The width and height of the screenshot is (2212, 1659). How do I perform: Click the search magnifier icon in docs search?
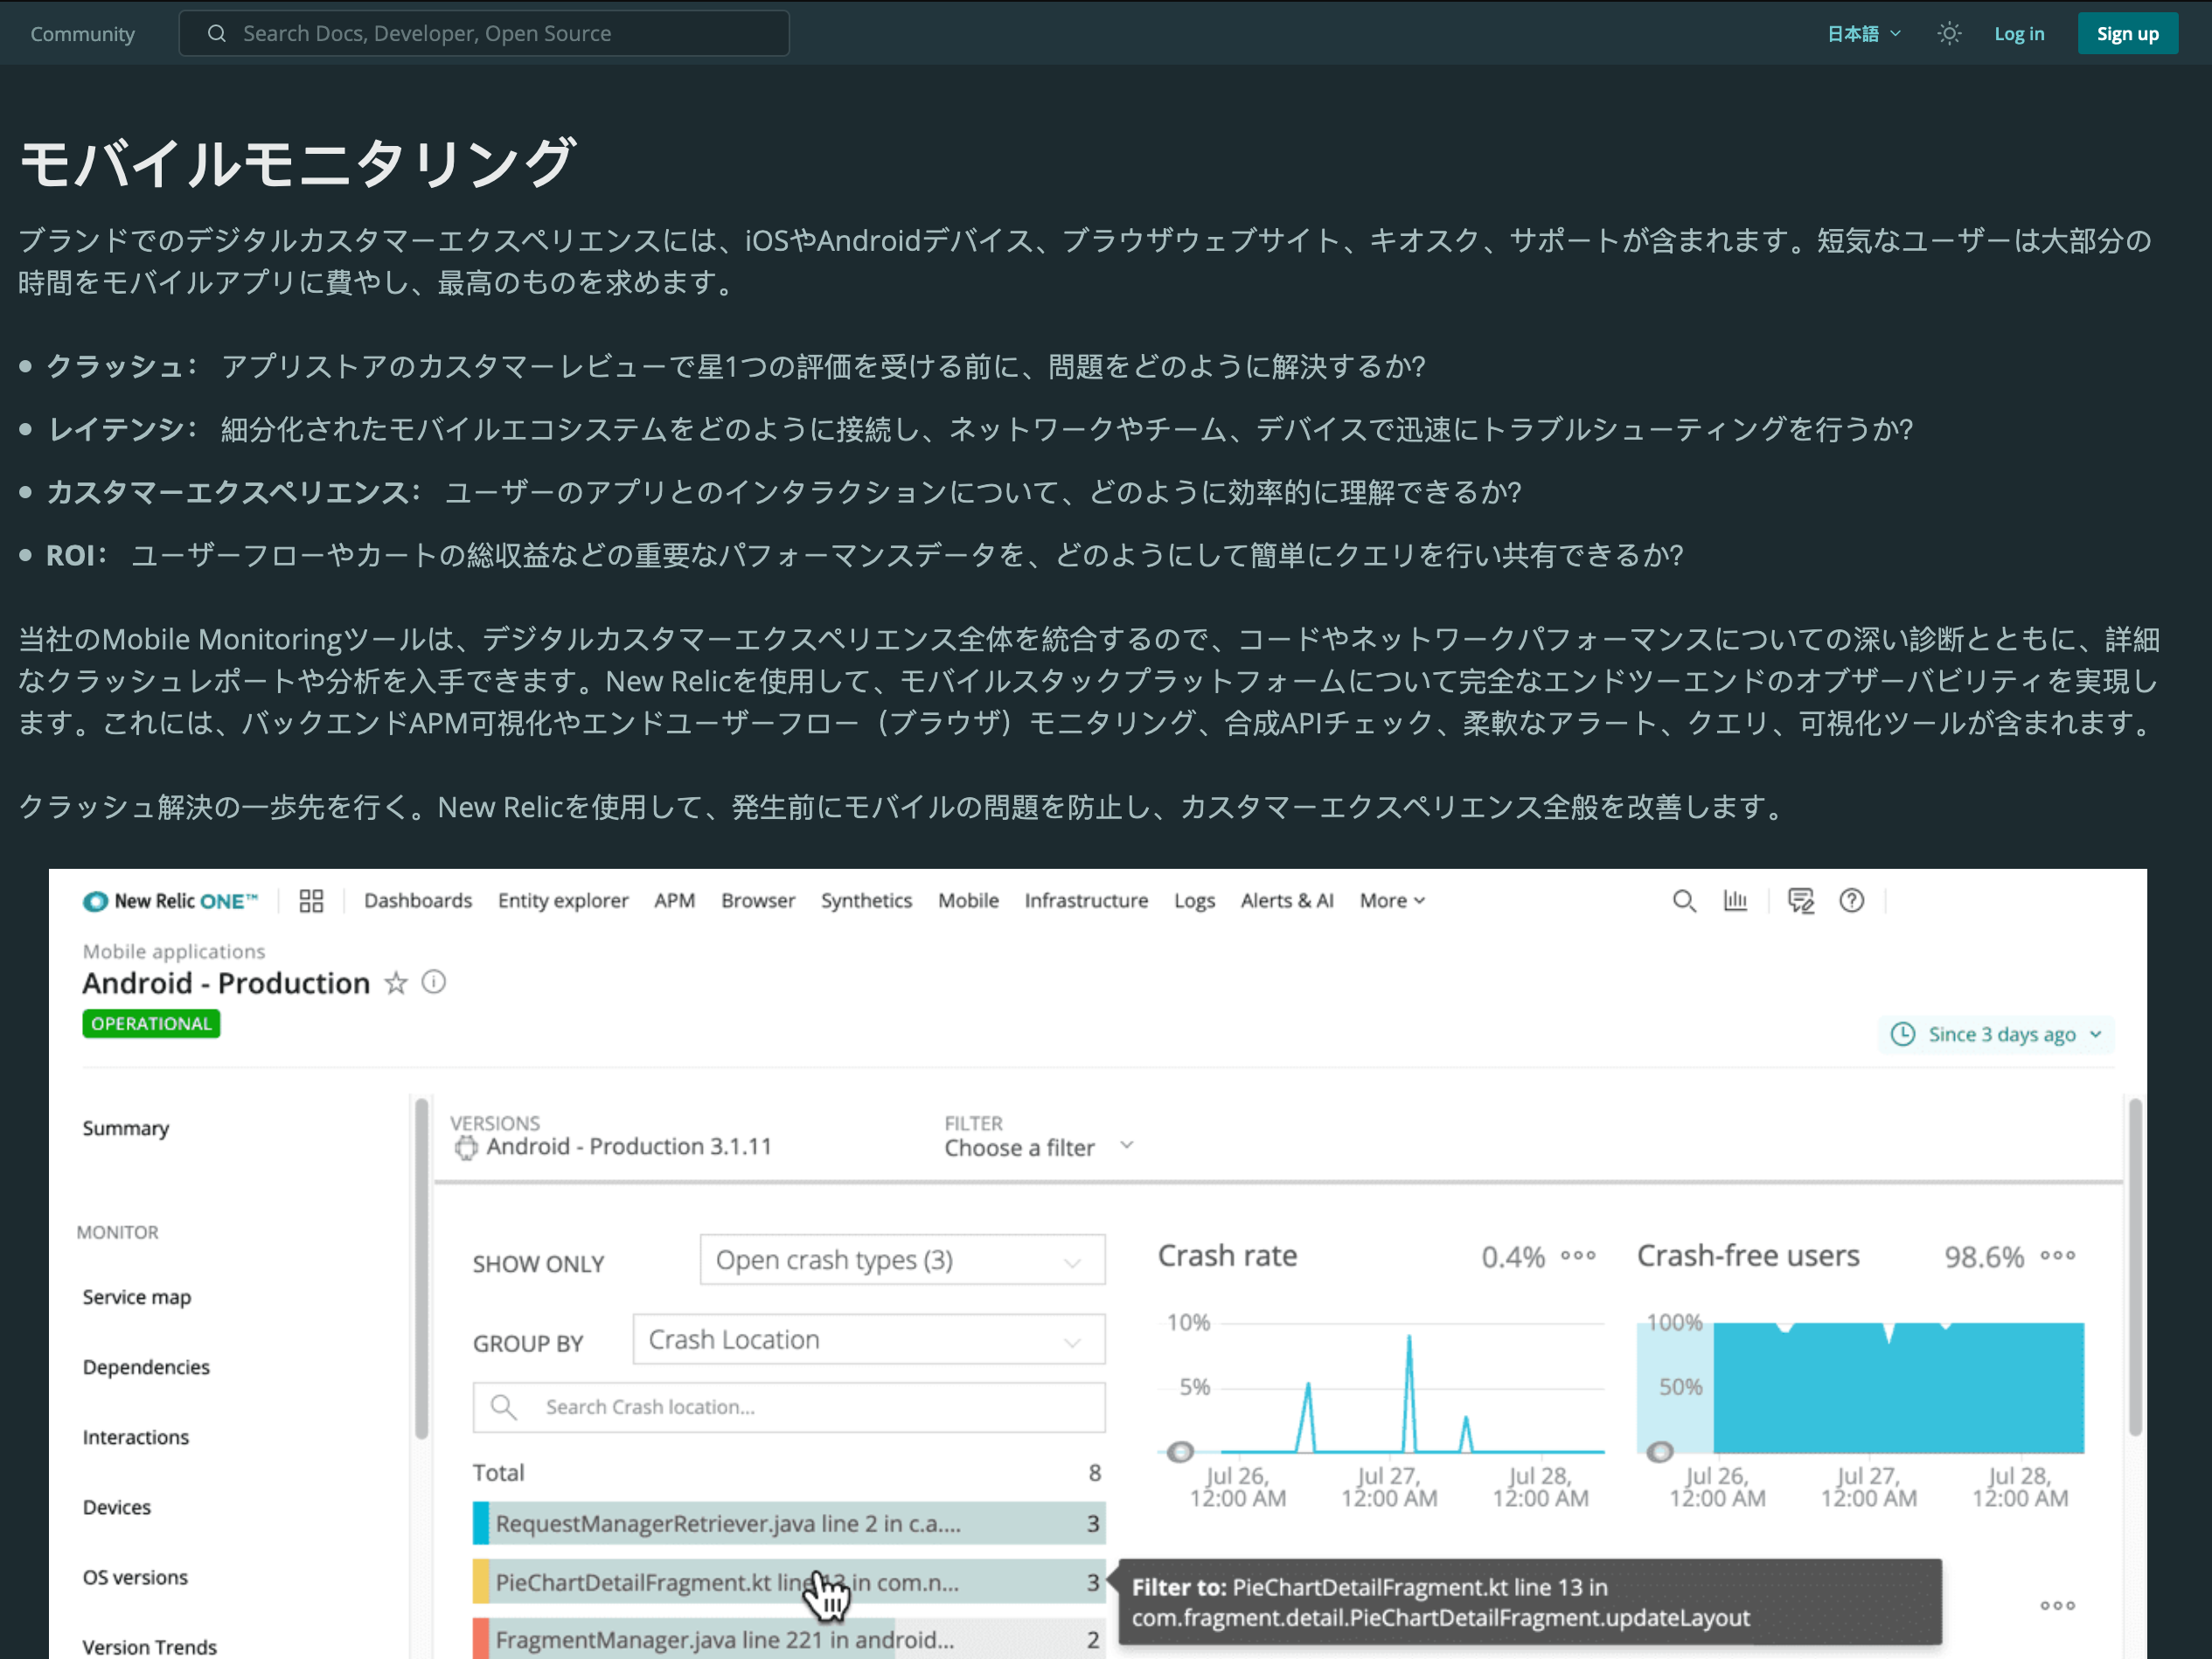click(216, 33)
